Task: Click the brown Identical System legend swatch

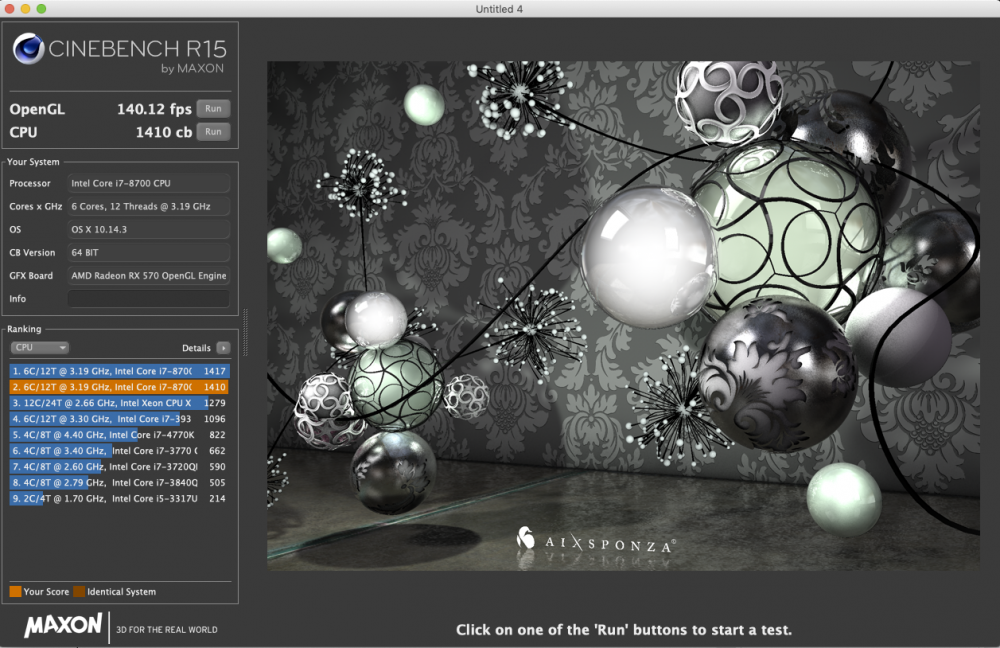Action: click(x=79, y=591)
